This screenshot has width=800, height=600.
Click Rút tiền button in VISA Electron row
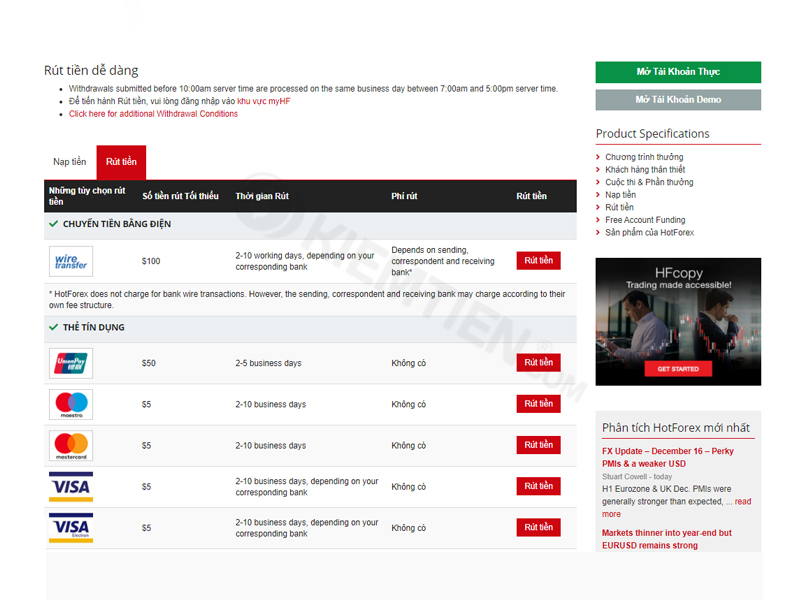pyautogui.click(x=538, y=528)
